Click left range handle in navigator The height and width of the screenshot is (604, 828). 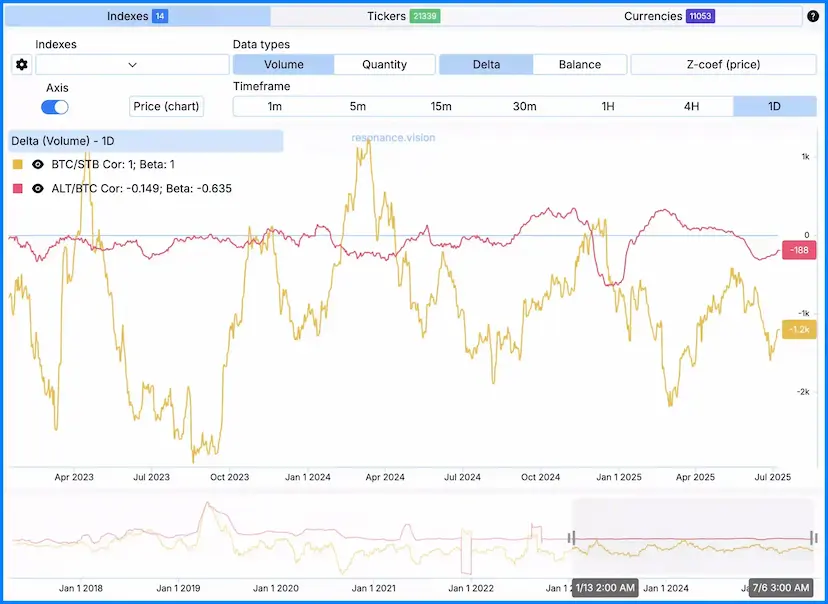[x=572, y=538]
